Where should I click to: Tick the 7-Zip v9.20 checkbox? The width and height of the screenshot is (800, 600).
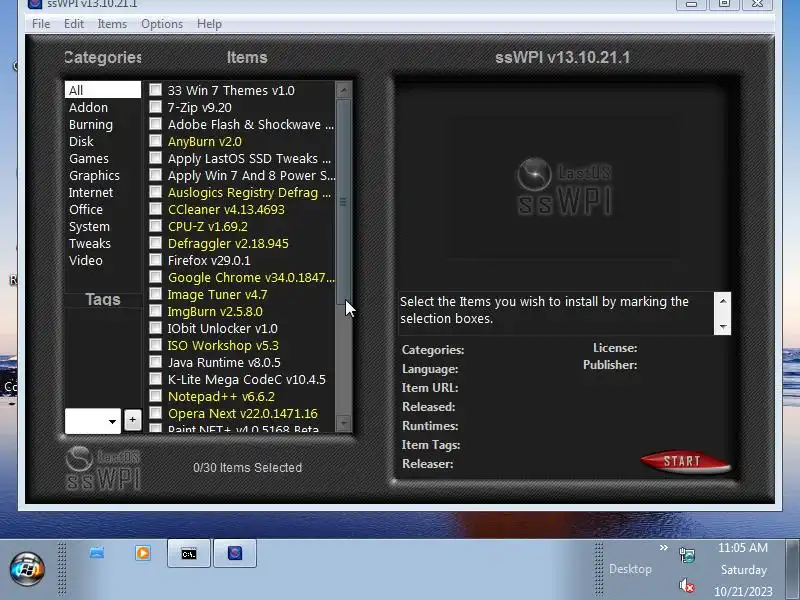(x=156, y=107)
